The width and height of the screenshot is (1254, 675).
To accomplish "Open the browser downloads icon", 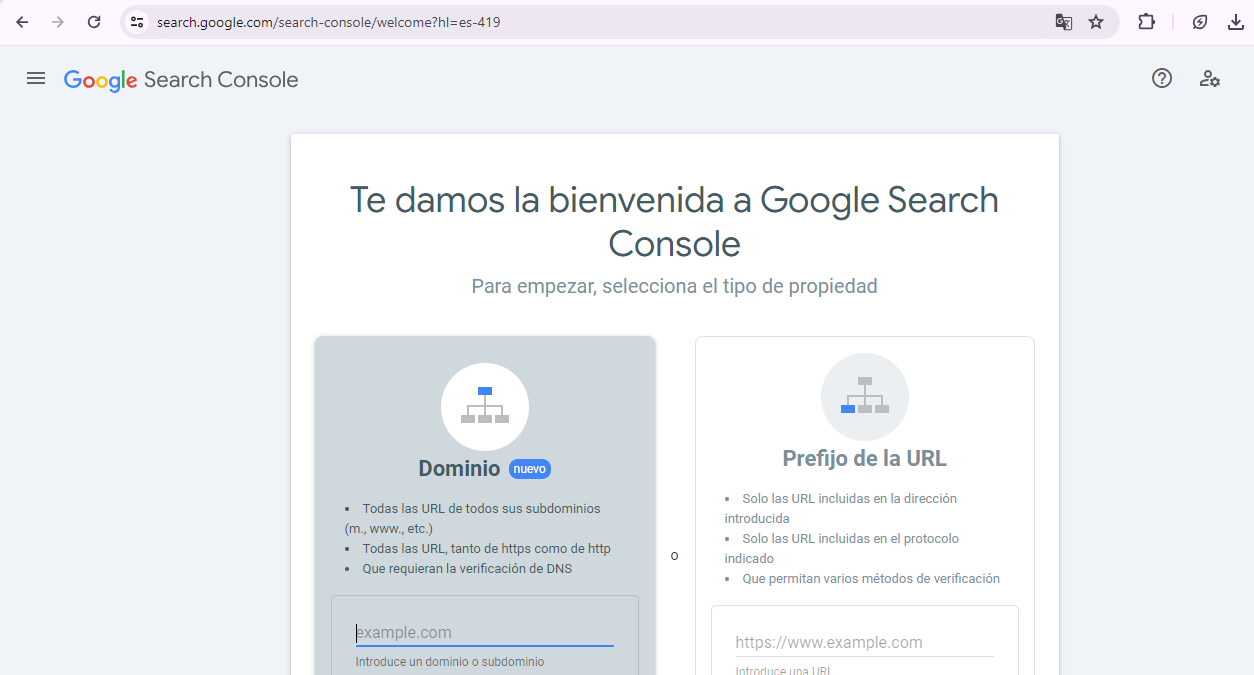I will click(x=1236, y=22).
